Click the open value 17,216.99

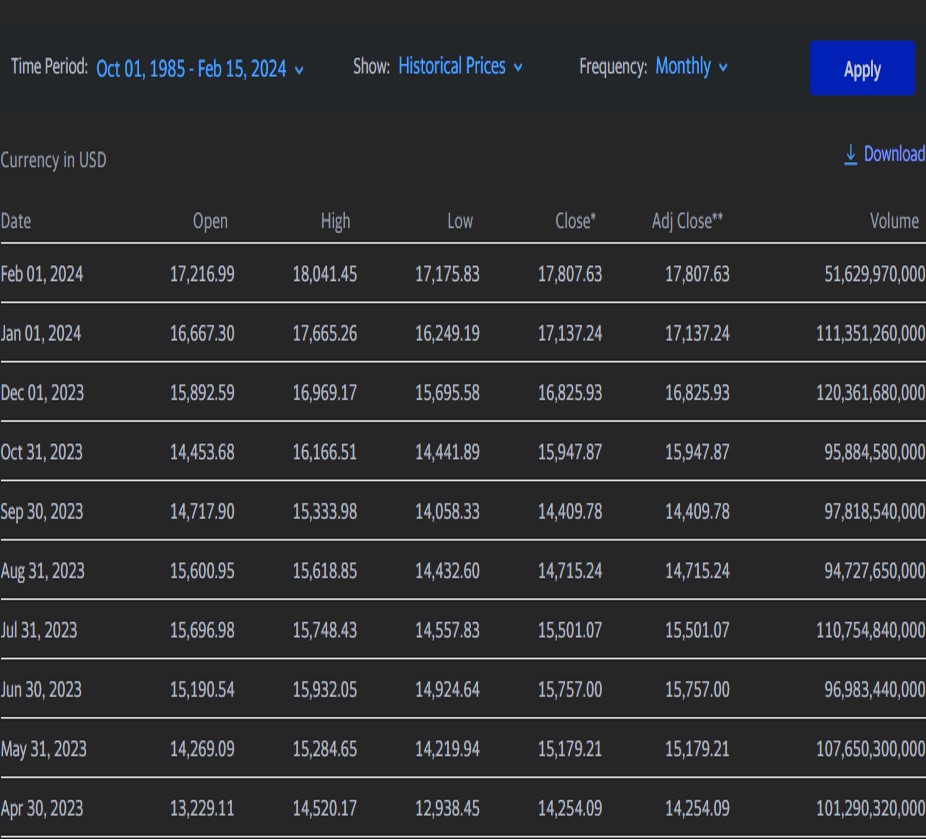tap(202, 274)
